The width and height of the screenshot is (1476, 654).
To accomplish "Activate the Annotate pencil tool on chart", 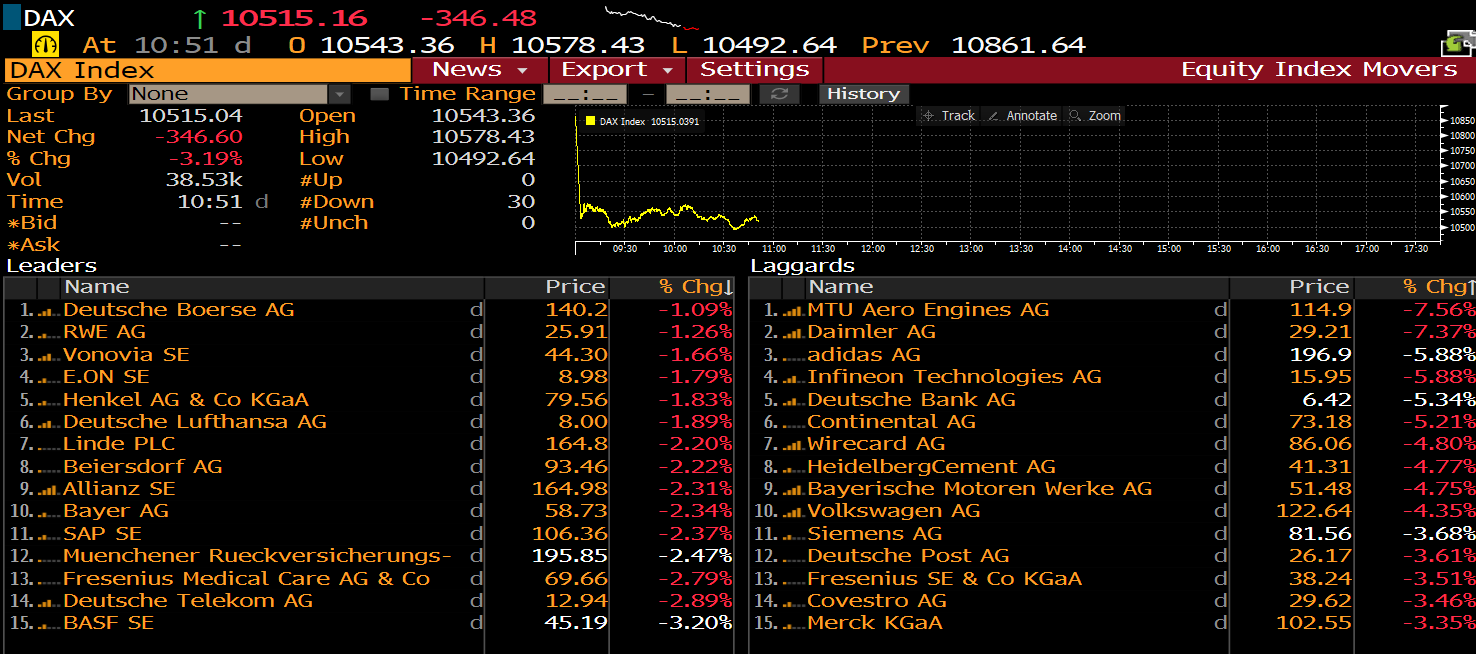I will tap(1022, 116).
